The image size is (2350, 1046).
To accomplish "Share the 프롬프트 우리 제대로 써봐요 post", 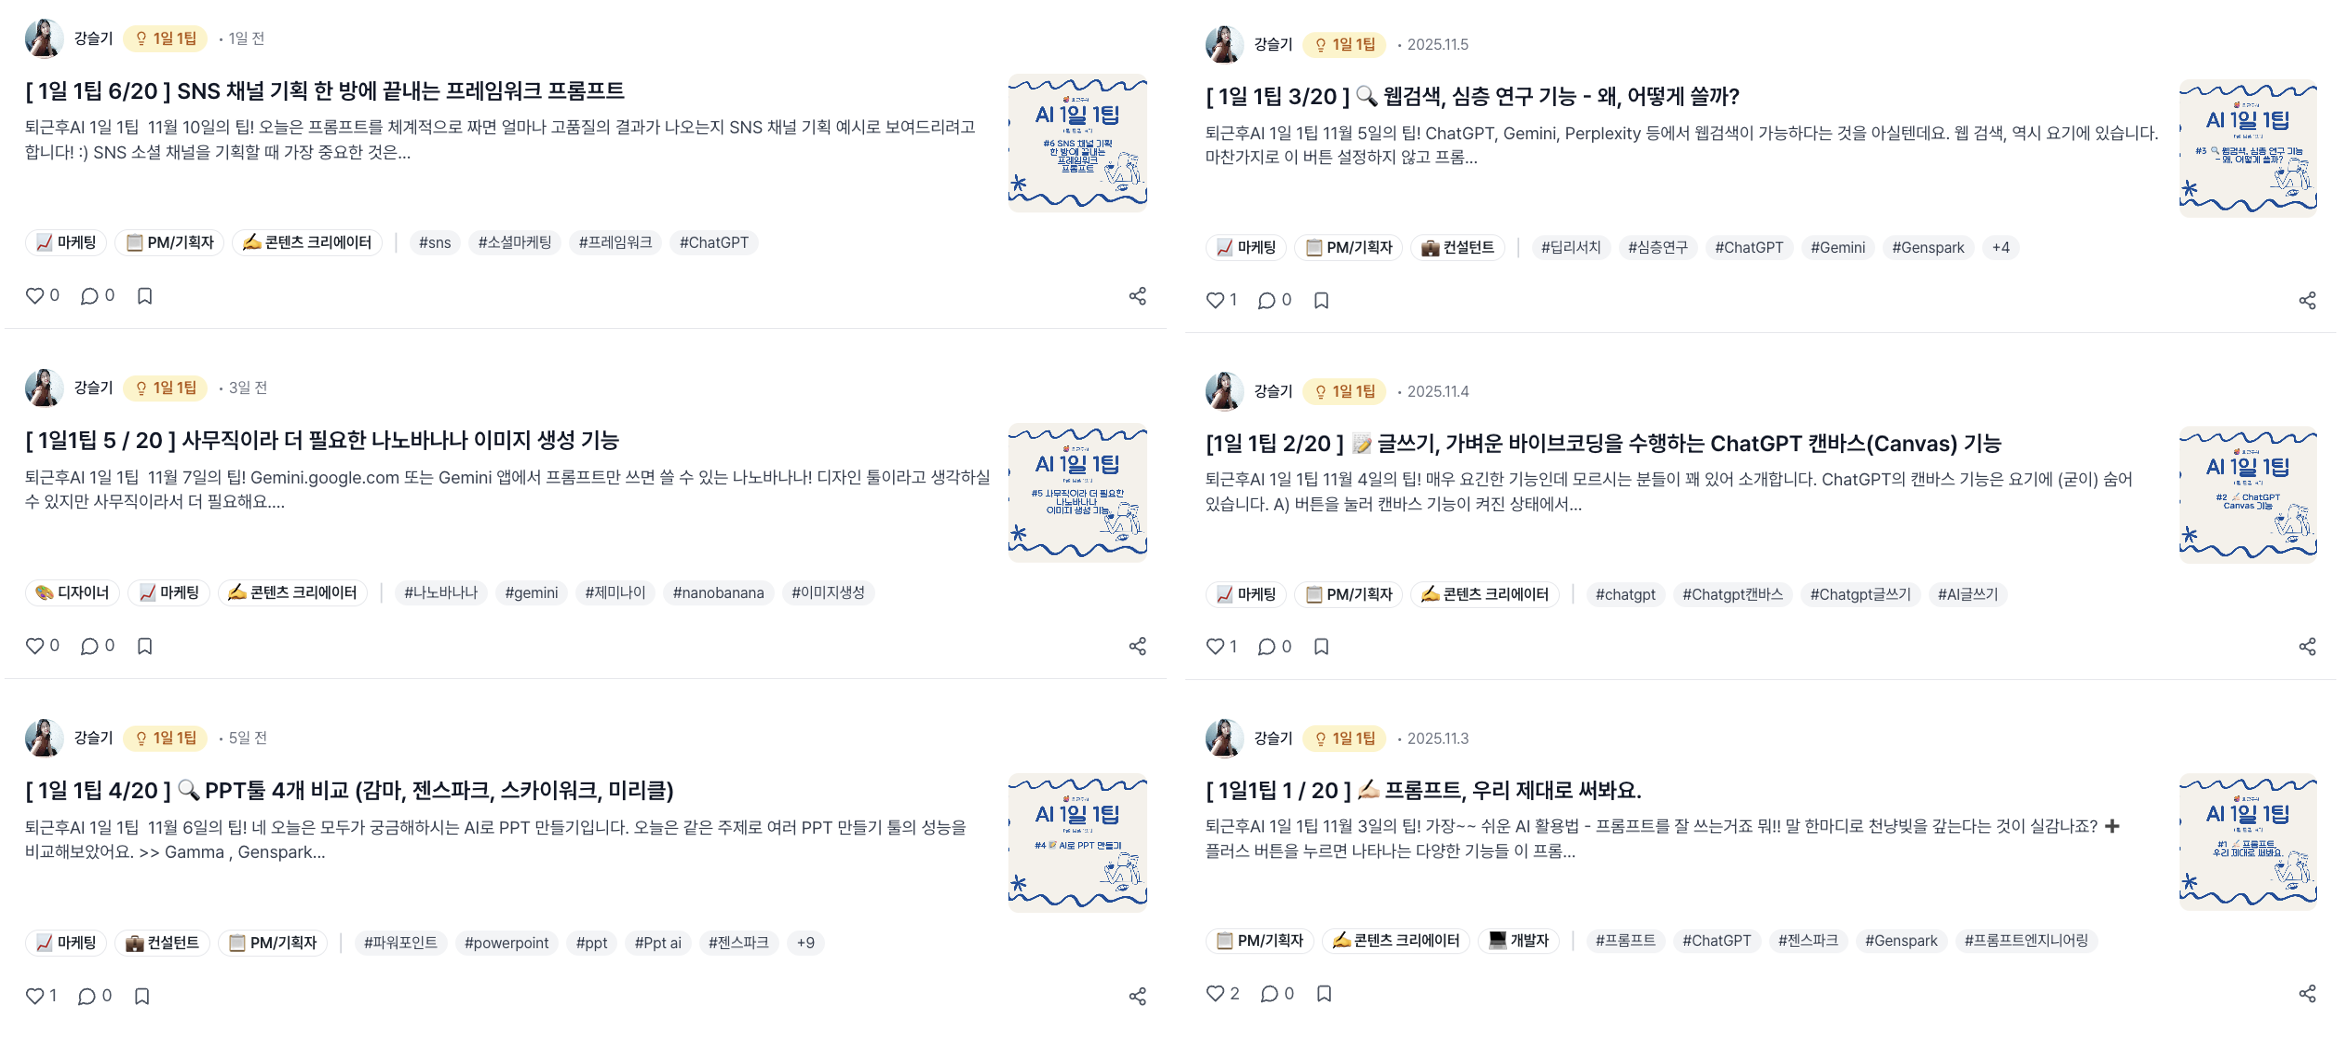I will (2307, 994).
